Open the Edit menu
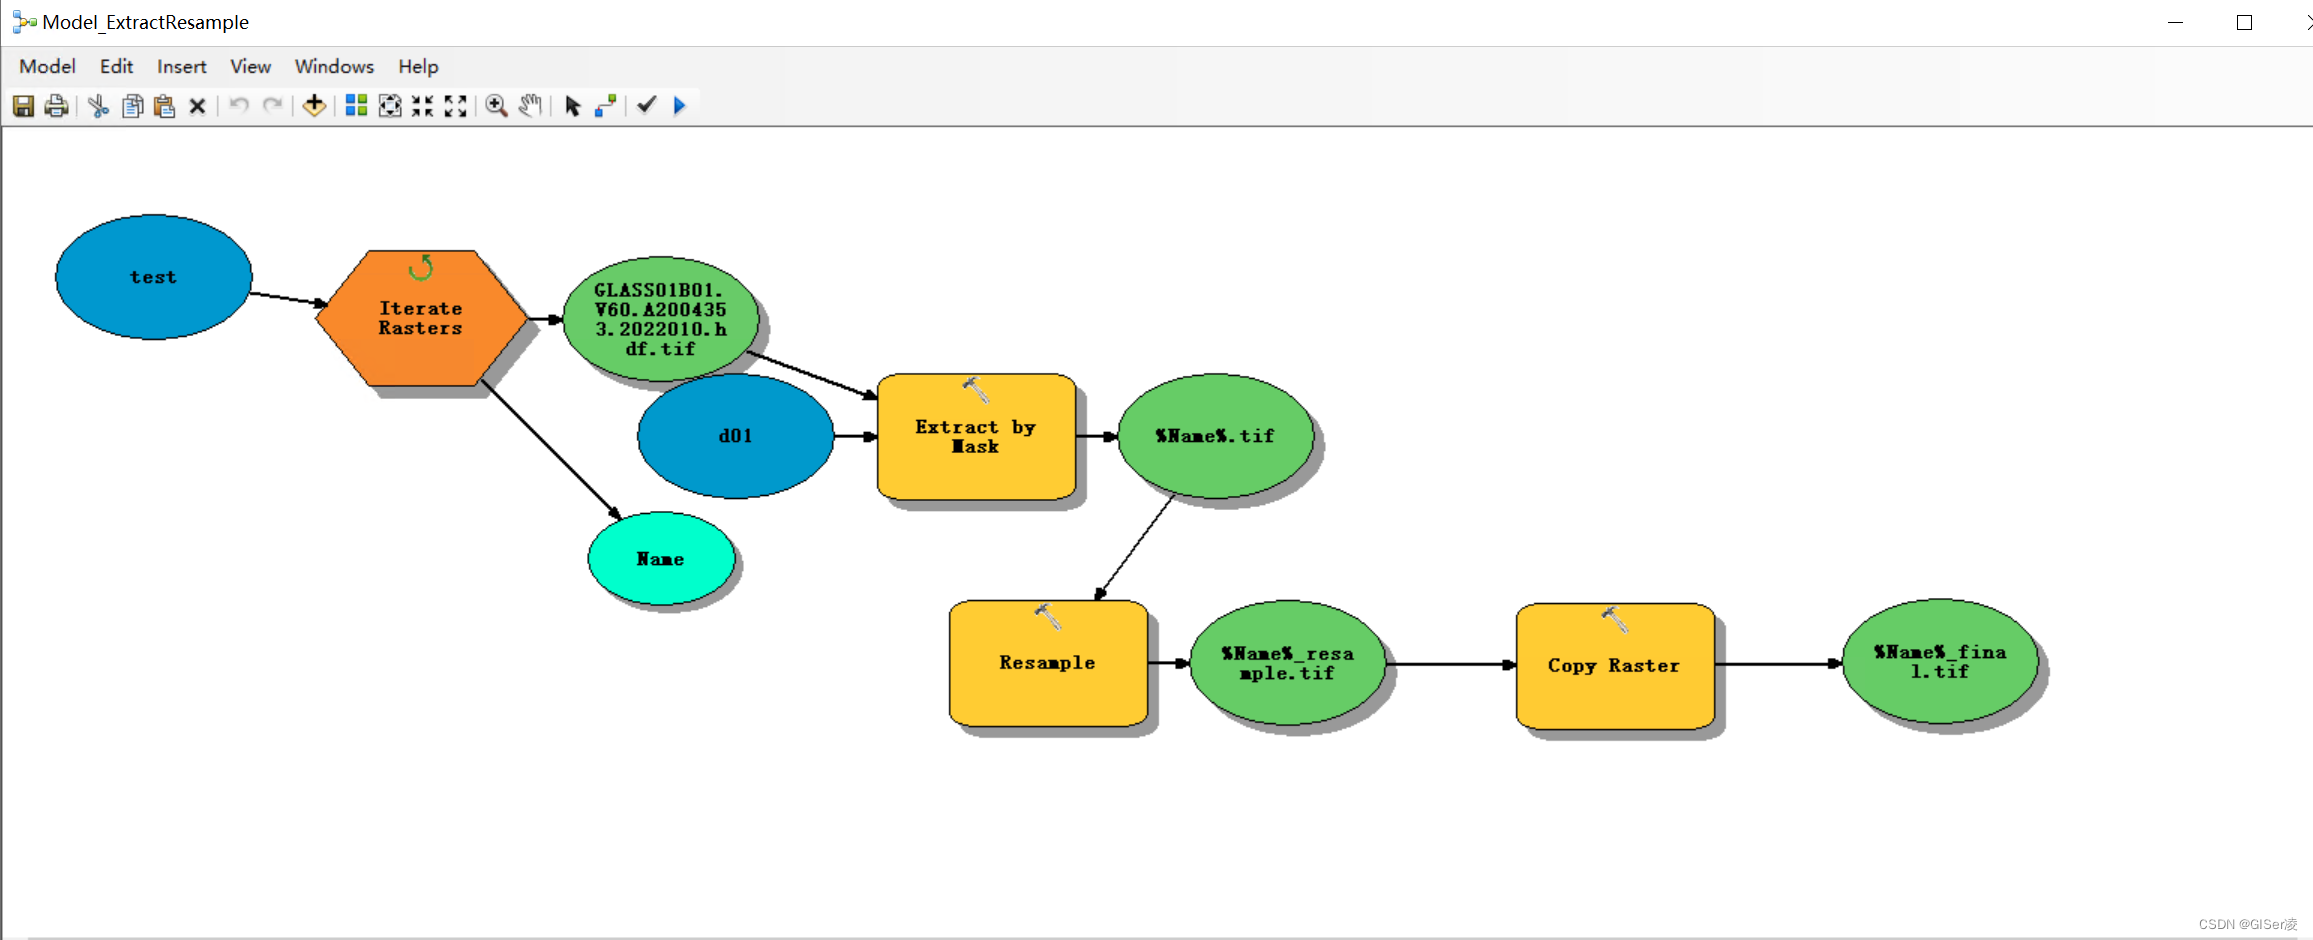 116,67
